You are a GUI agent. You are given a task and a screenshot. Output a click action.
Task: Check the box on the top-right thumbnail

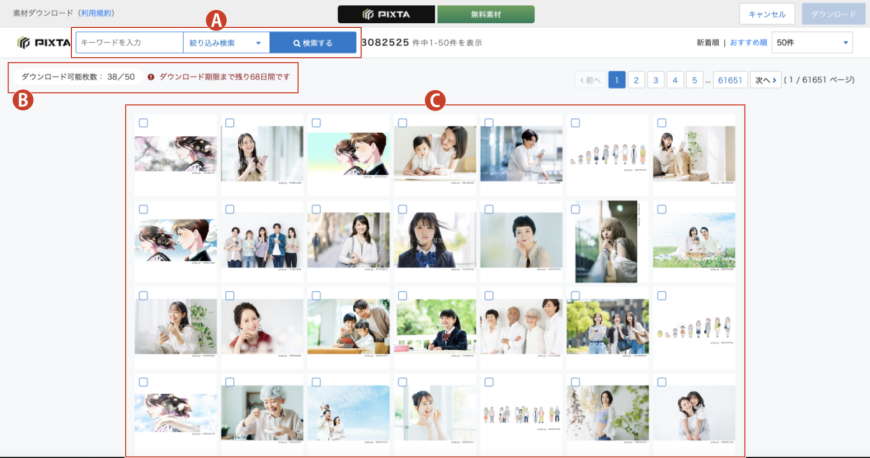(x=661, y=123)
